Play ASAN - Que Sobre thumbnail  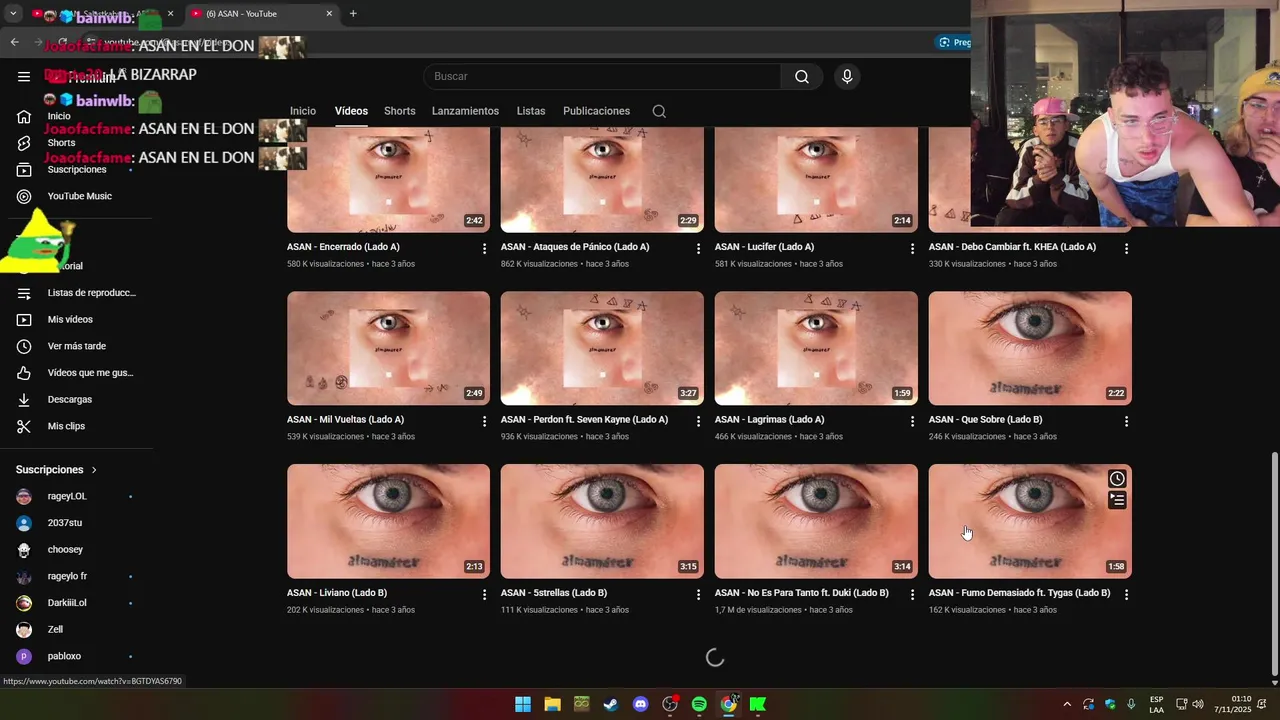pyautogui.click(x=1030, y=348)
